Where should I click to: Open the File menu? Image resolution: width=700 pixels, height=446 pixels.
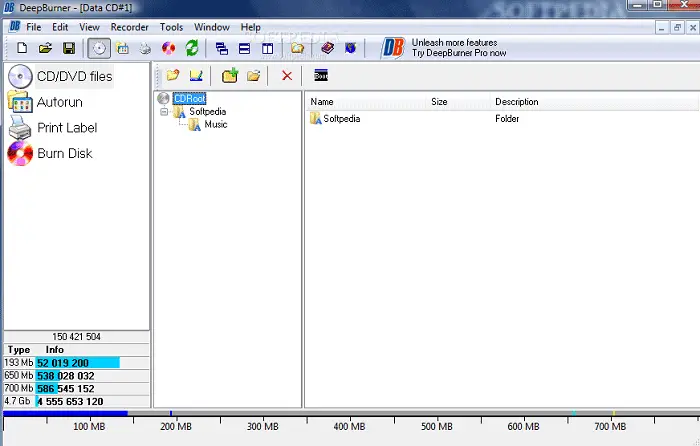tap(33, 27)
